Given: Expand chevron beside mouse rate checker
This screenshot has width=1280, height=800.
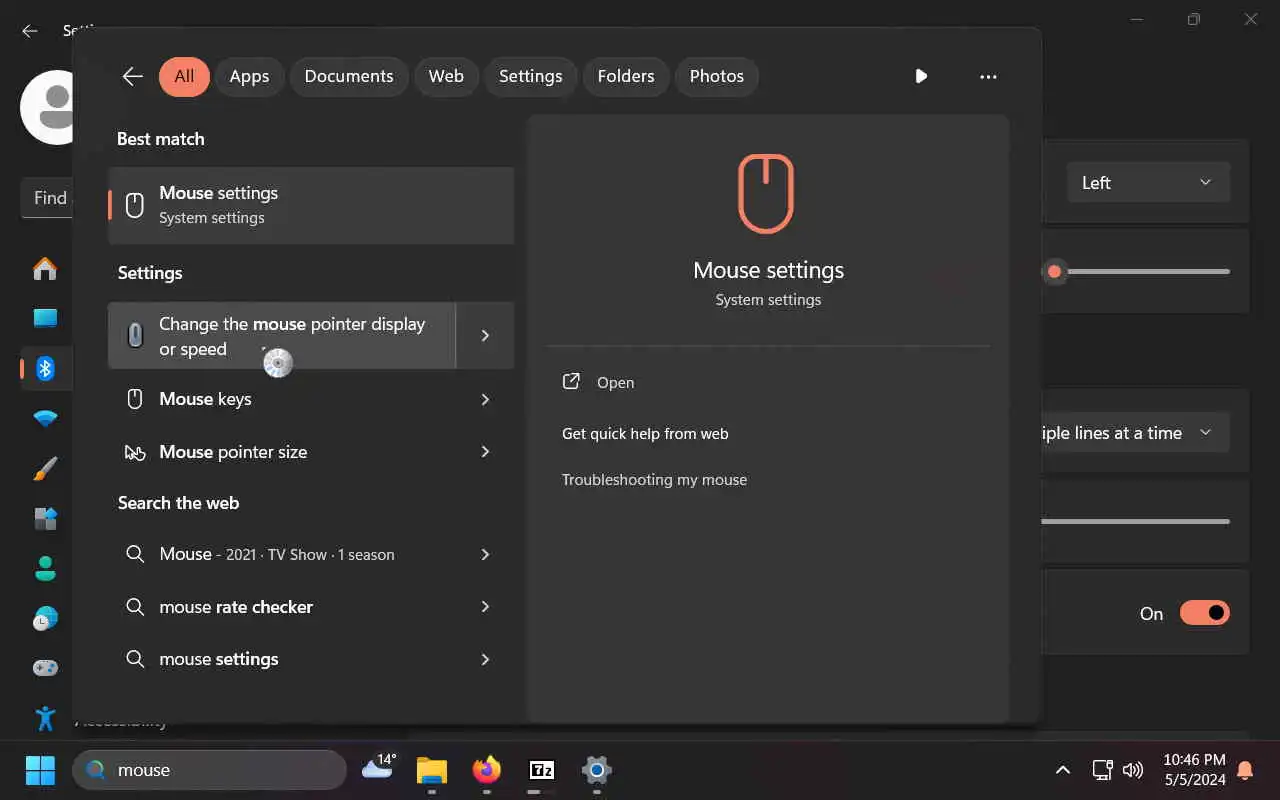Looking at the screenshot, I should pyautogui.click(x=485, y=607).
